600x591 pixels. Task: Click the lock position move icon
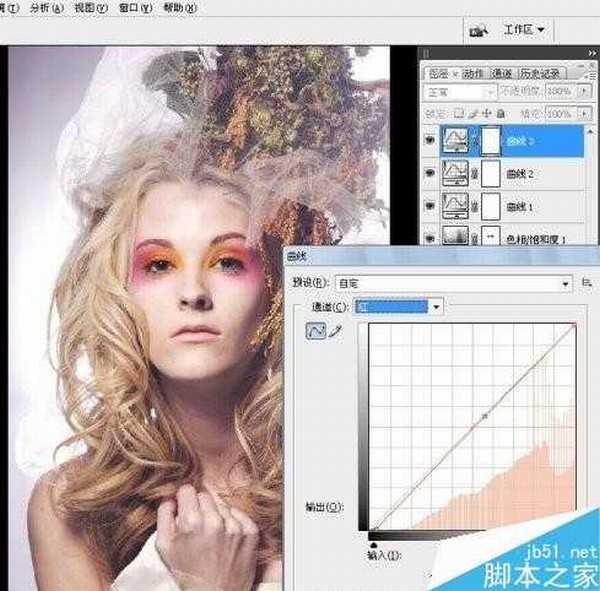[487, 113]
